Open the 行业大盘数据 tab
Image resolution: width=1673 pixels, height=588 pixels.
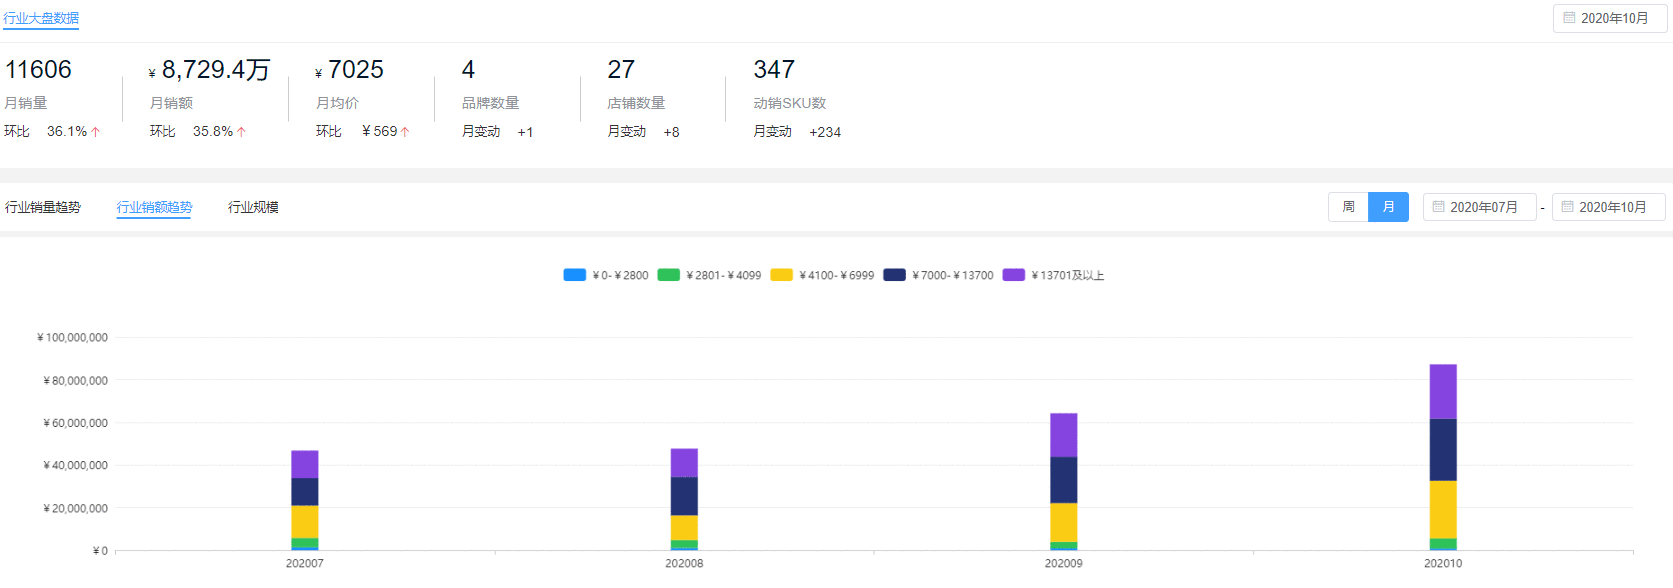(41, 18)
